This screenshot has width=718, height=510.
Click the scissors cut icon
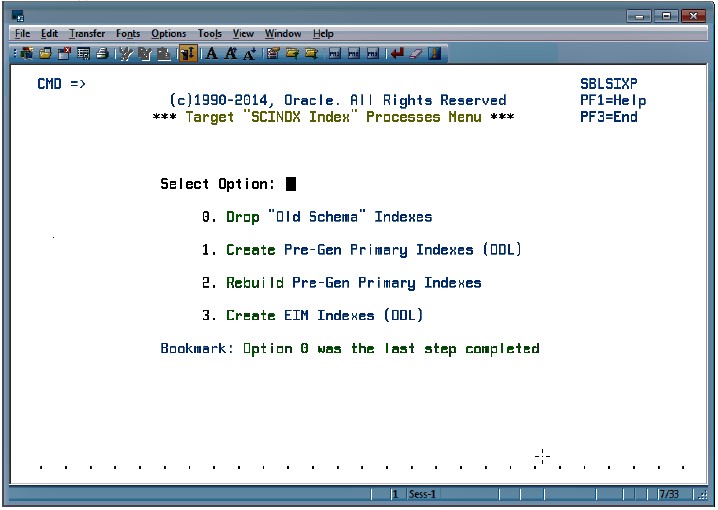126,54
